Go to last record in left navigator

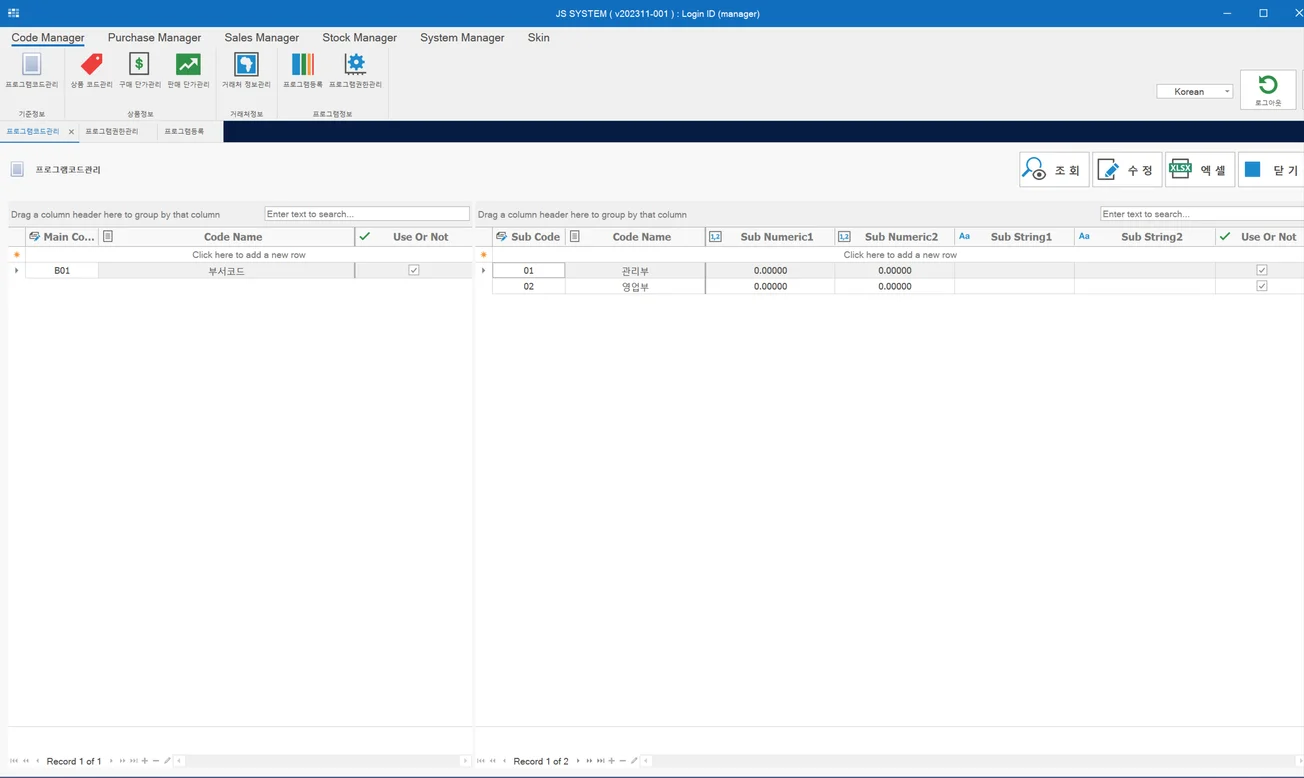pyautogui.click(x=133, y=761)
